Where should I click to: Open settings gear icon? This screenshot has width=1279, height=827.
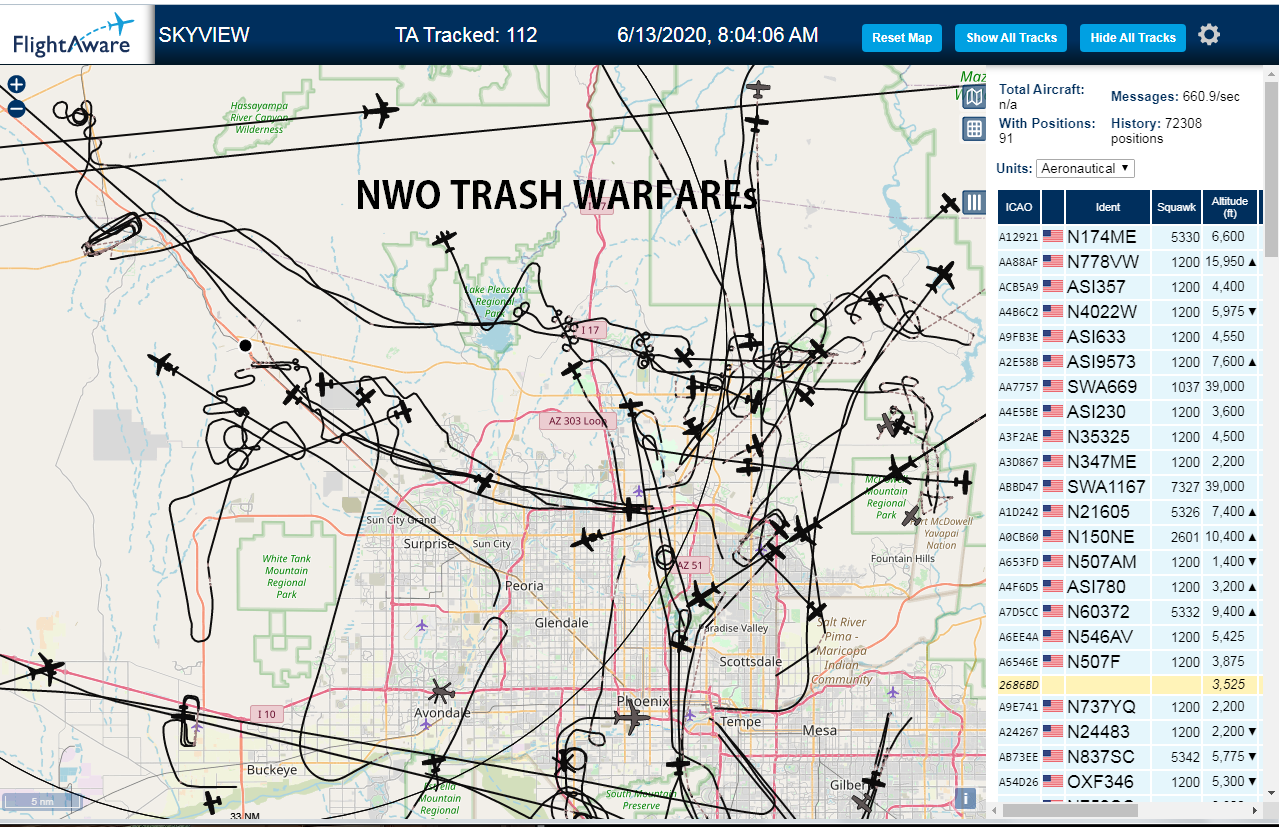(1209, 35)
